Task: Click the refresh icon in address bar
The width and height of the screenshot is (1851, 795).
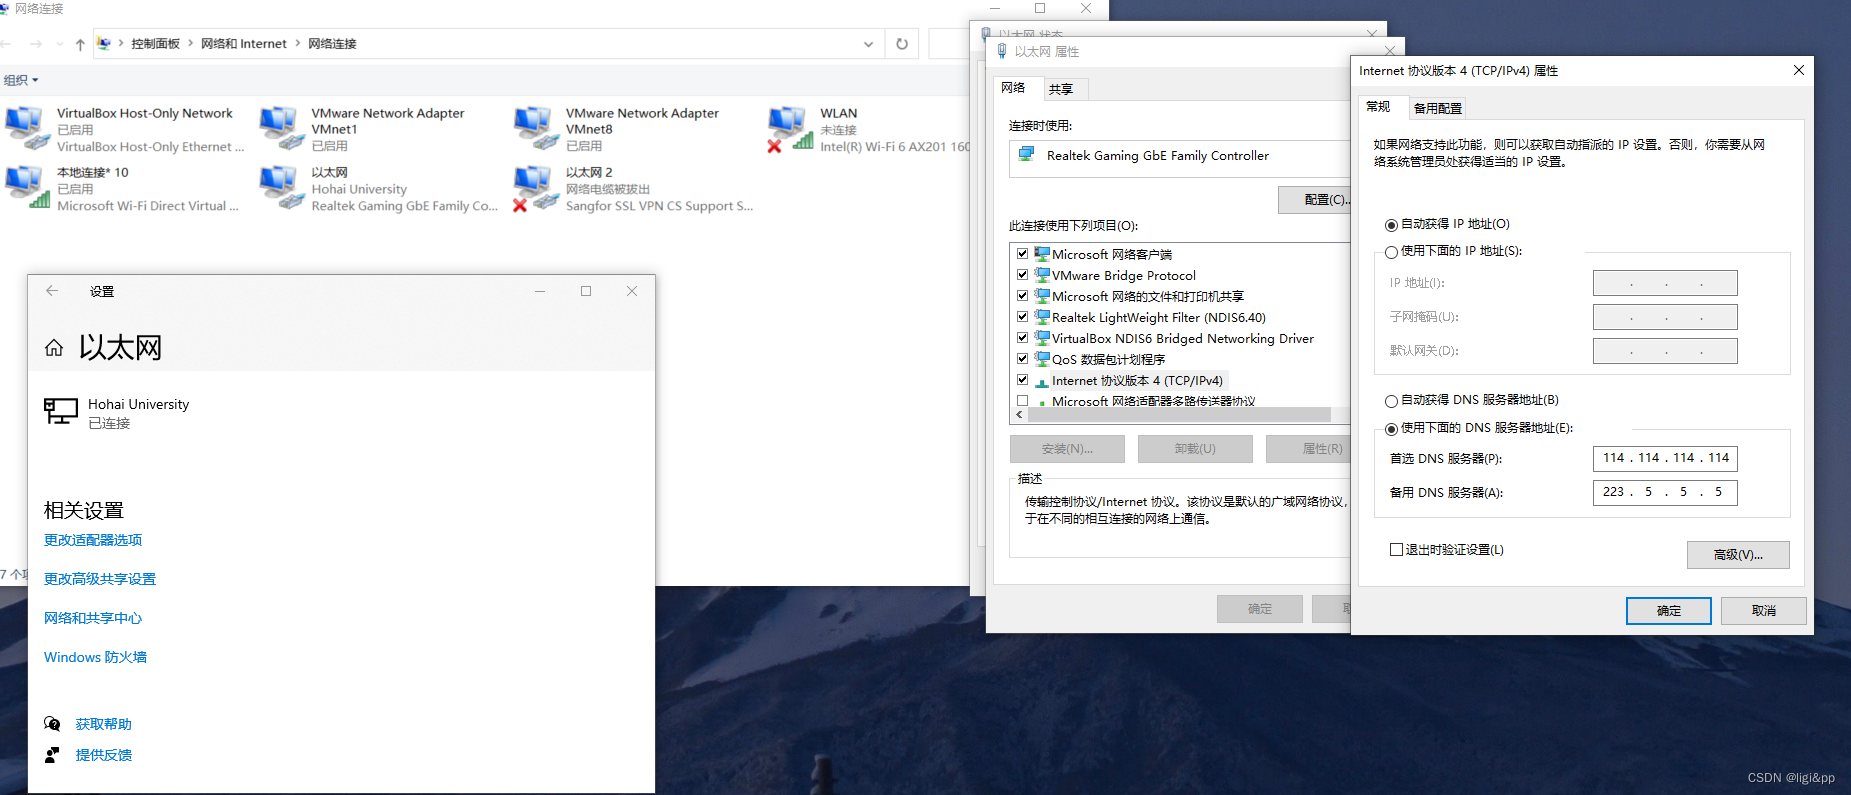Action: click(902, 44)
